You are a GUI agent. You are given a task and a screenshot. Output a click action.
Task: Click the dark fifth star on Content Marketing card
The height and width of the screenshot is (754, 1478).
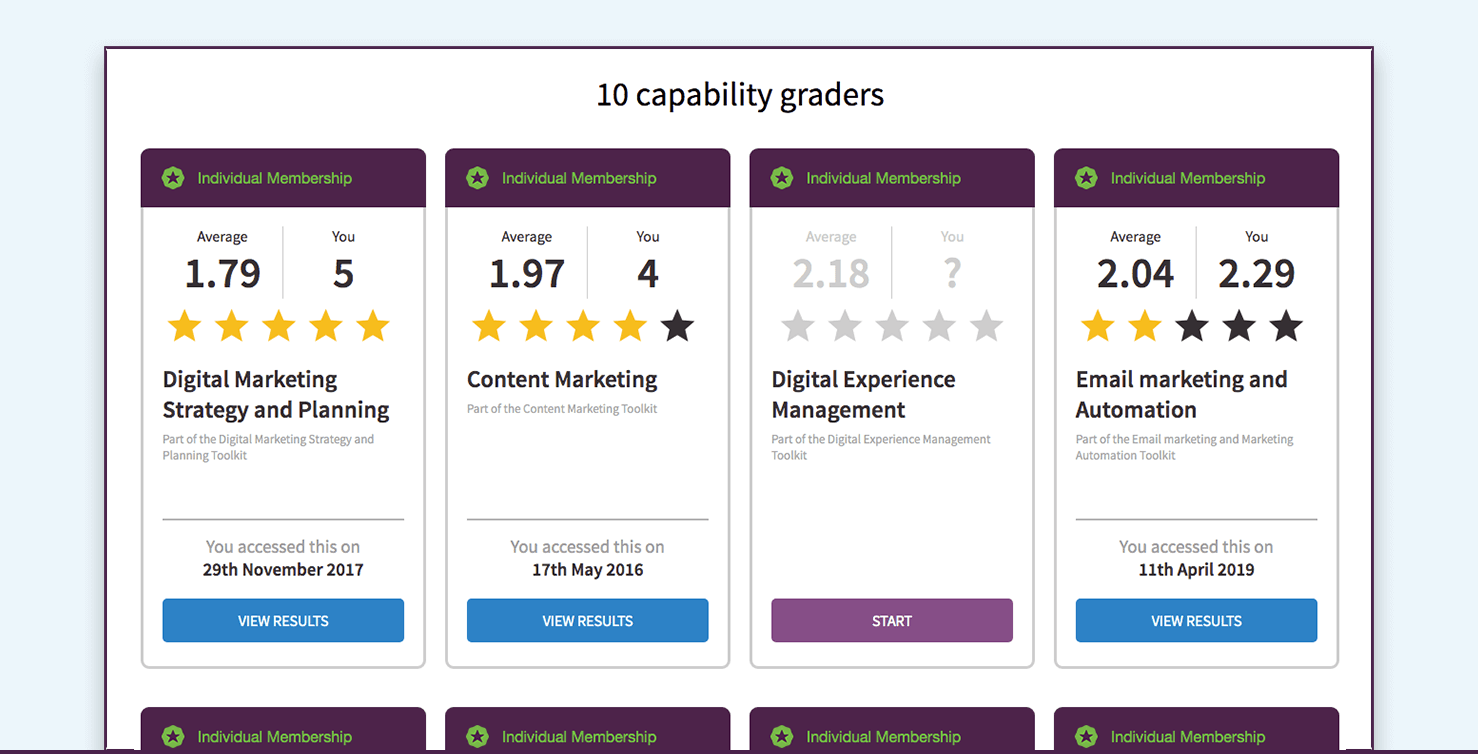click(x=677, y=326)
